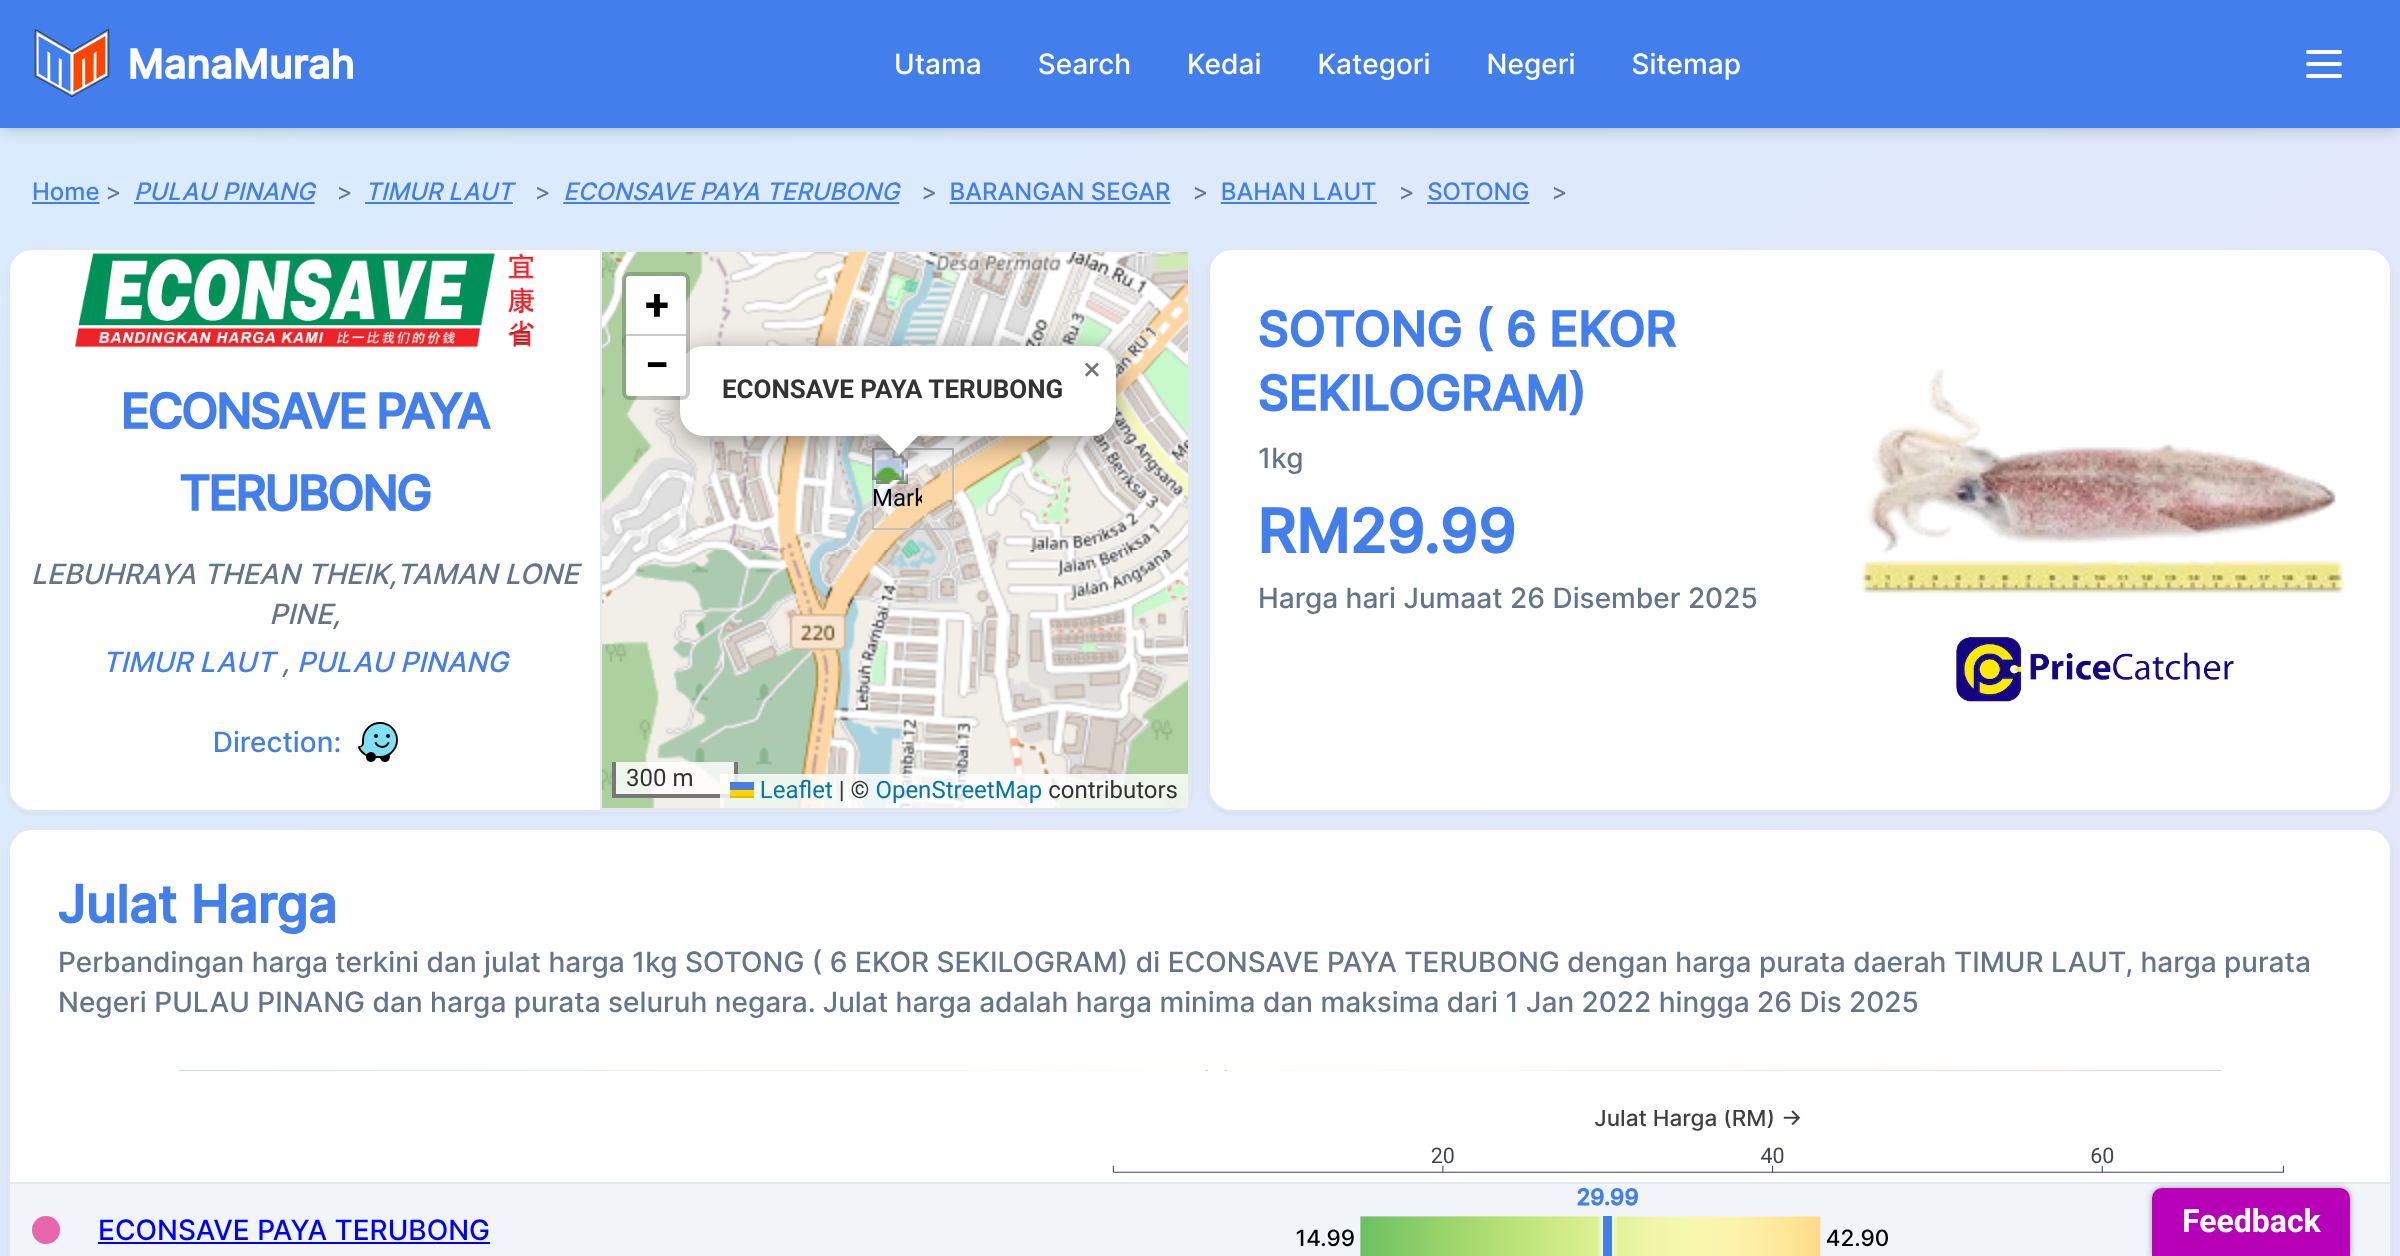Image resolution: width=2400 pixels, height=1256 pixels.
Task: Go to the Kategori menu
Action: [x=1373, y=64]
